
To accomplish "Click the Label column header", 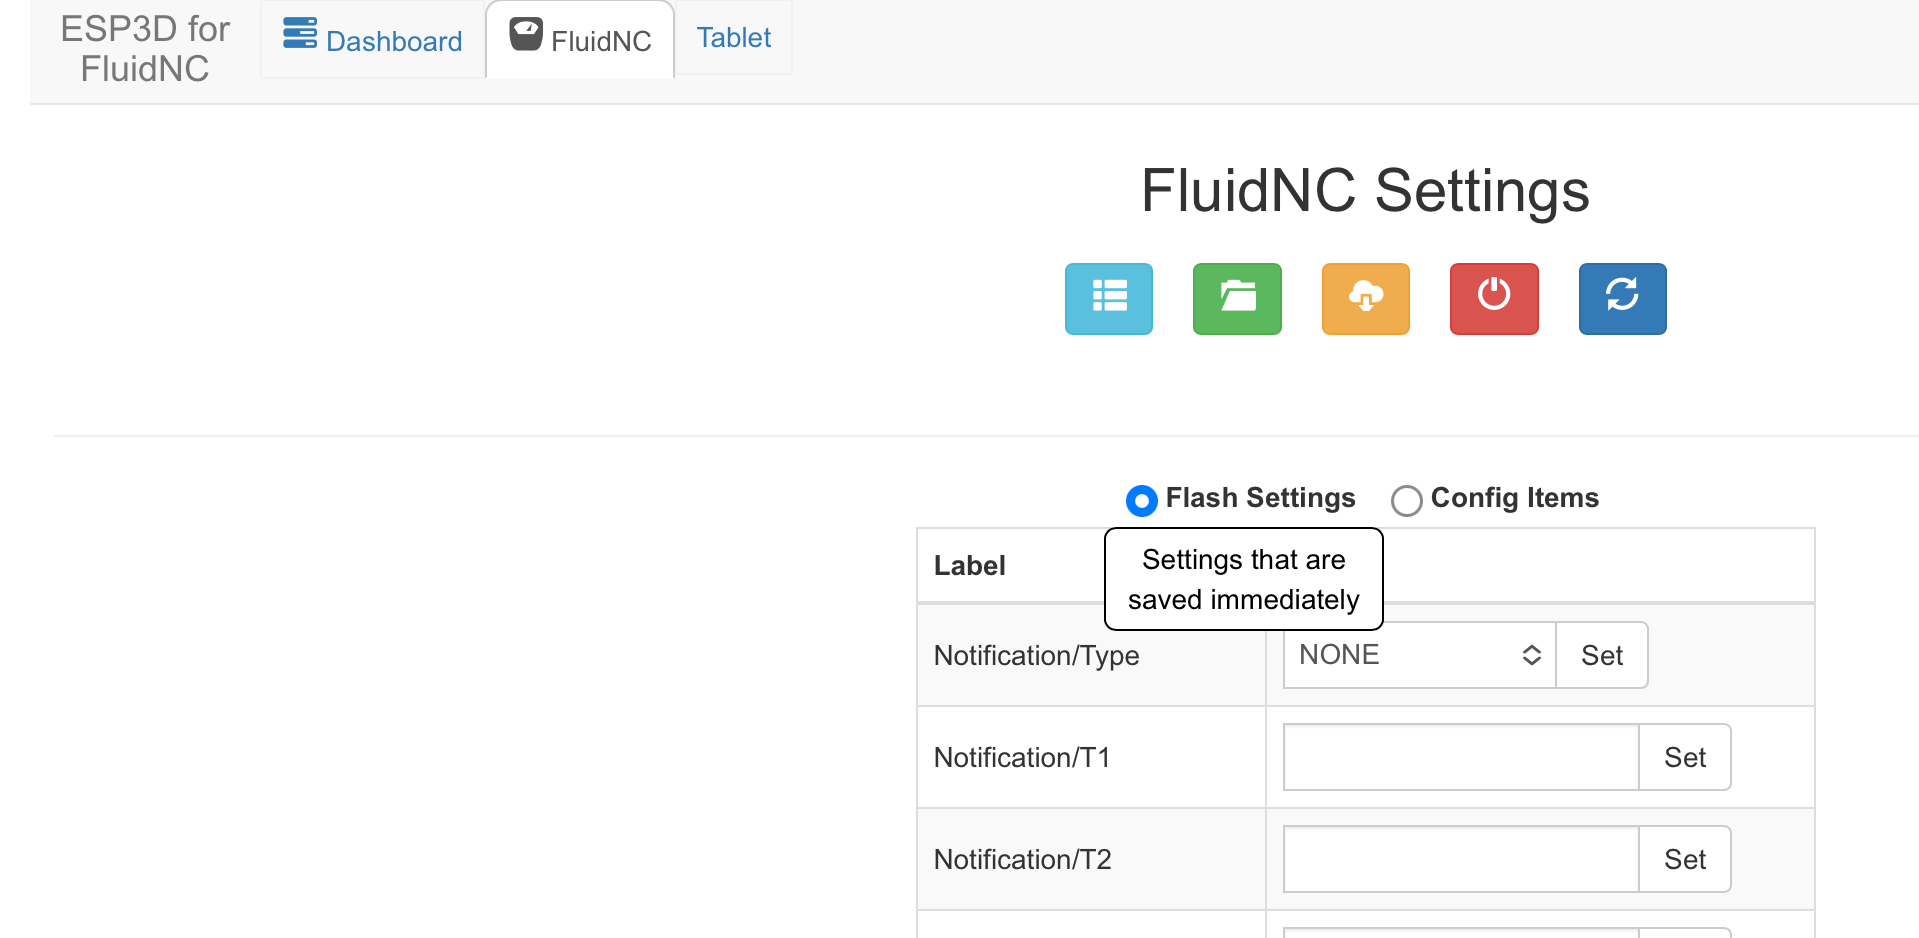I will [969, 566].
